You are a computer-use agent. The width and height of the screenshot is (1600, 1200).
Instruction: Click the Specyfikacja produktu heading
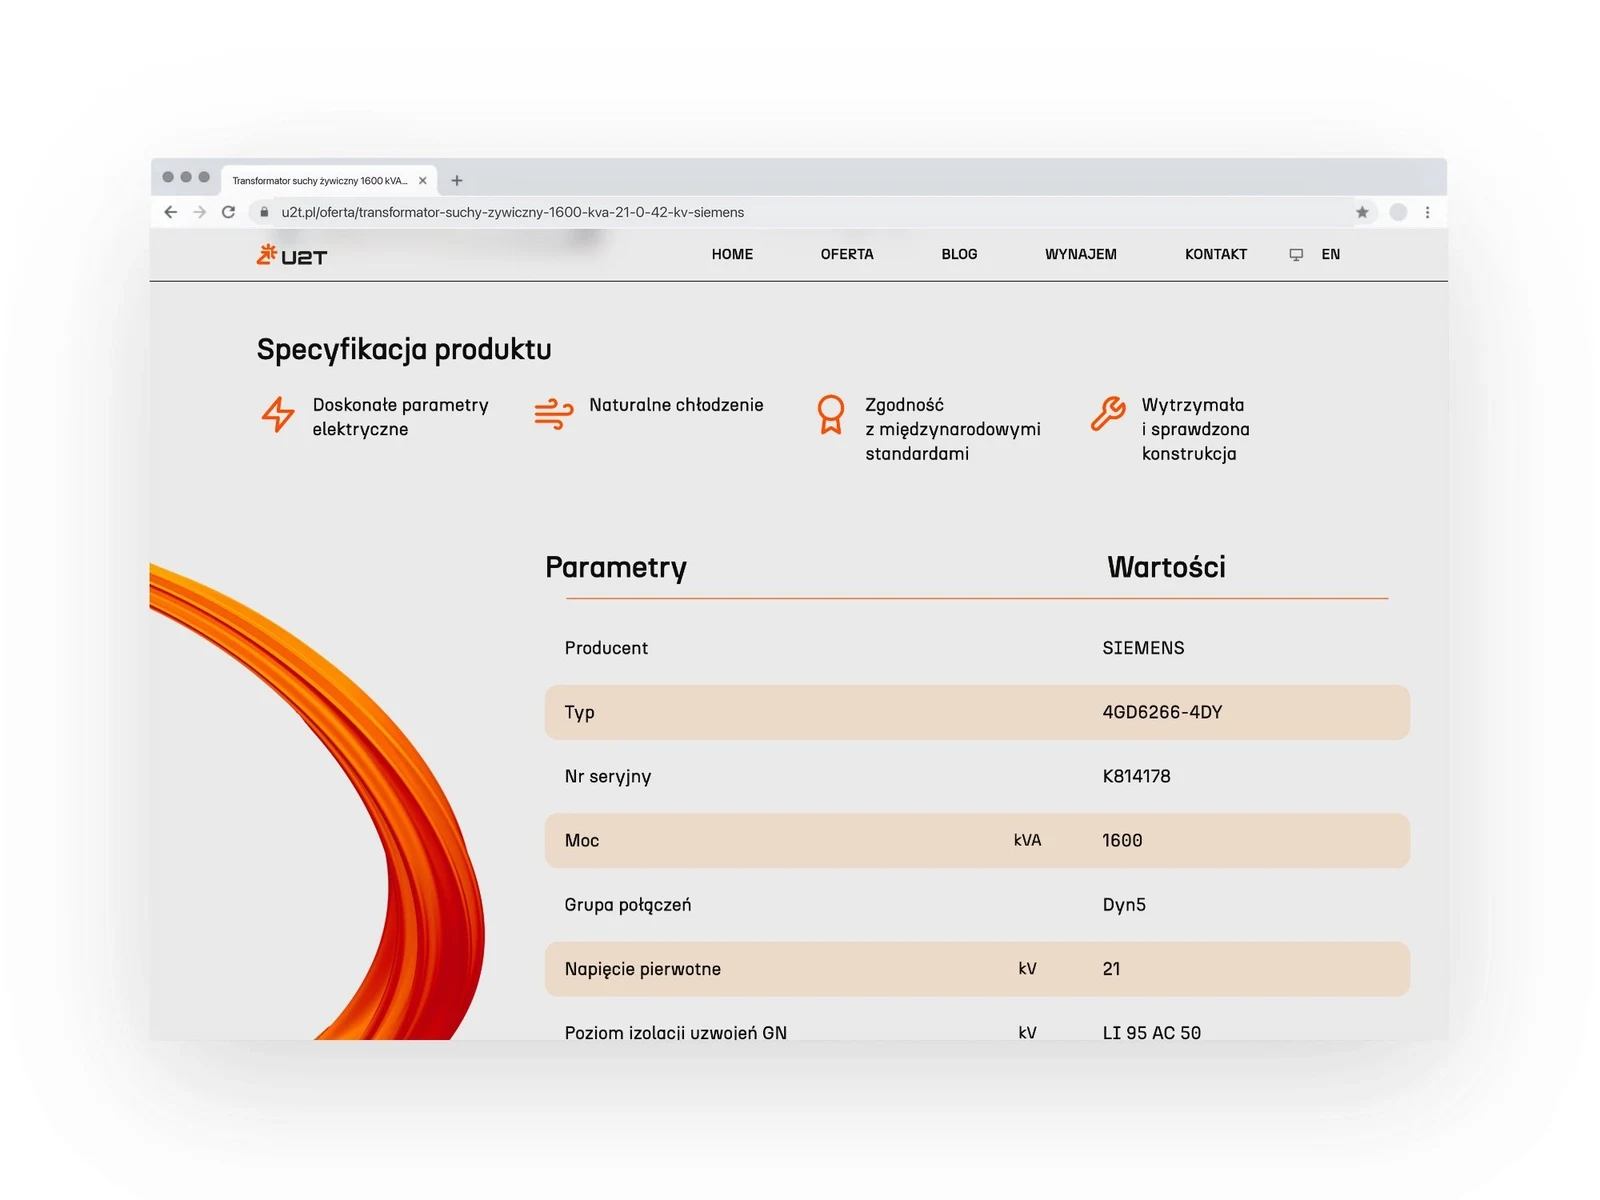click(404, 349)
